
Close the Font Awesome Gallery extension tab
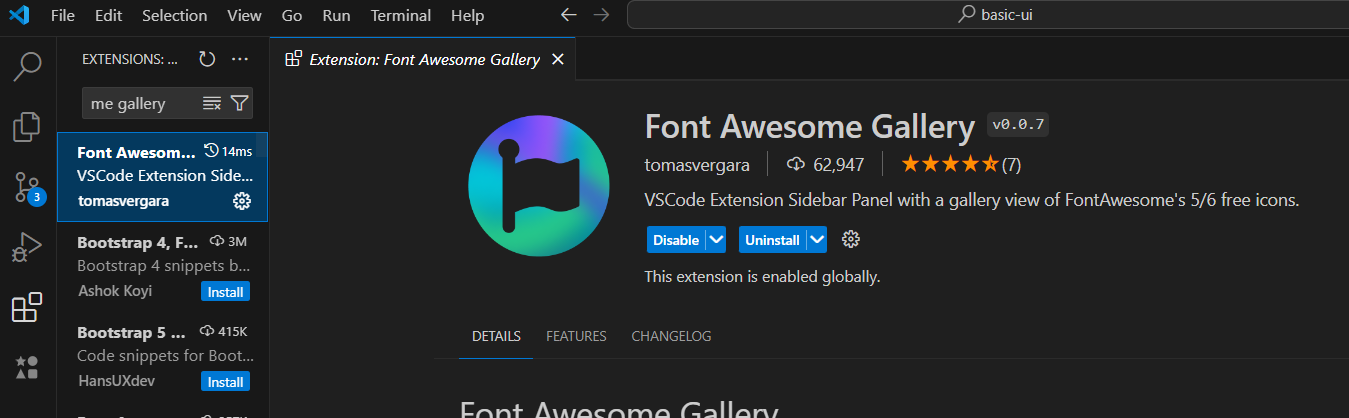tap(558, 59)
